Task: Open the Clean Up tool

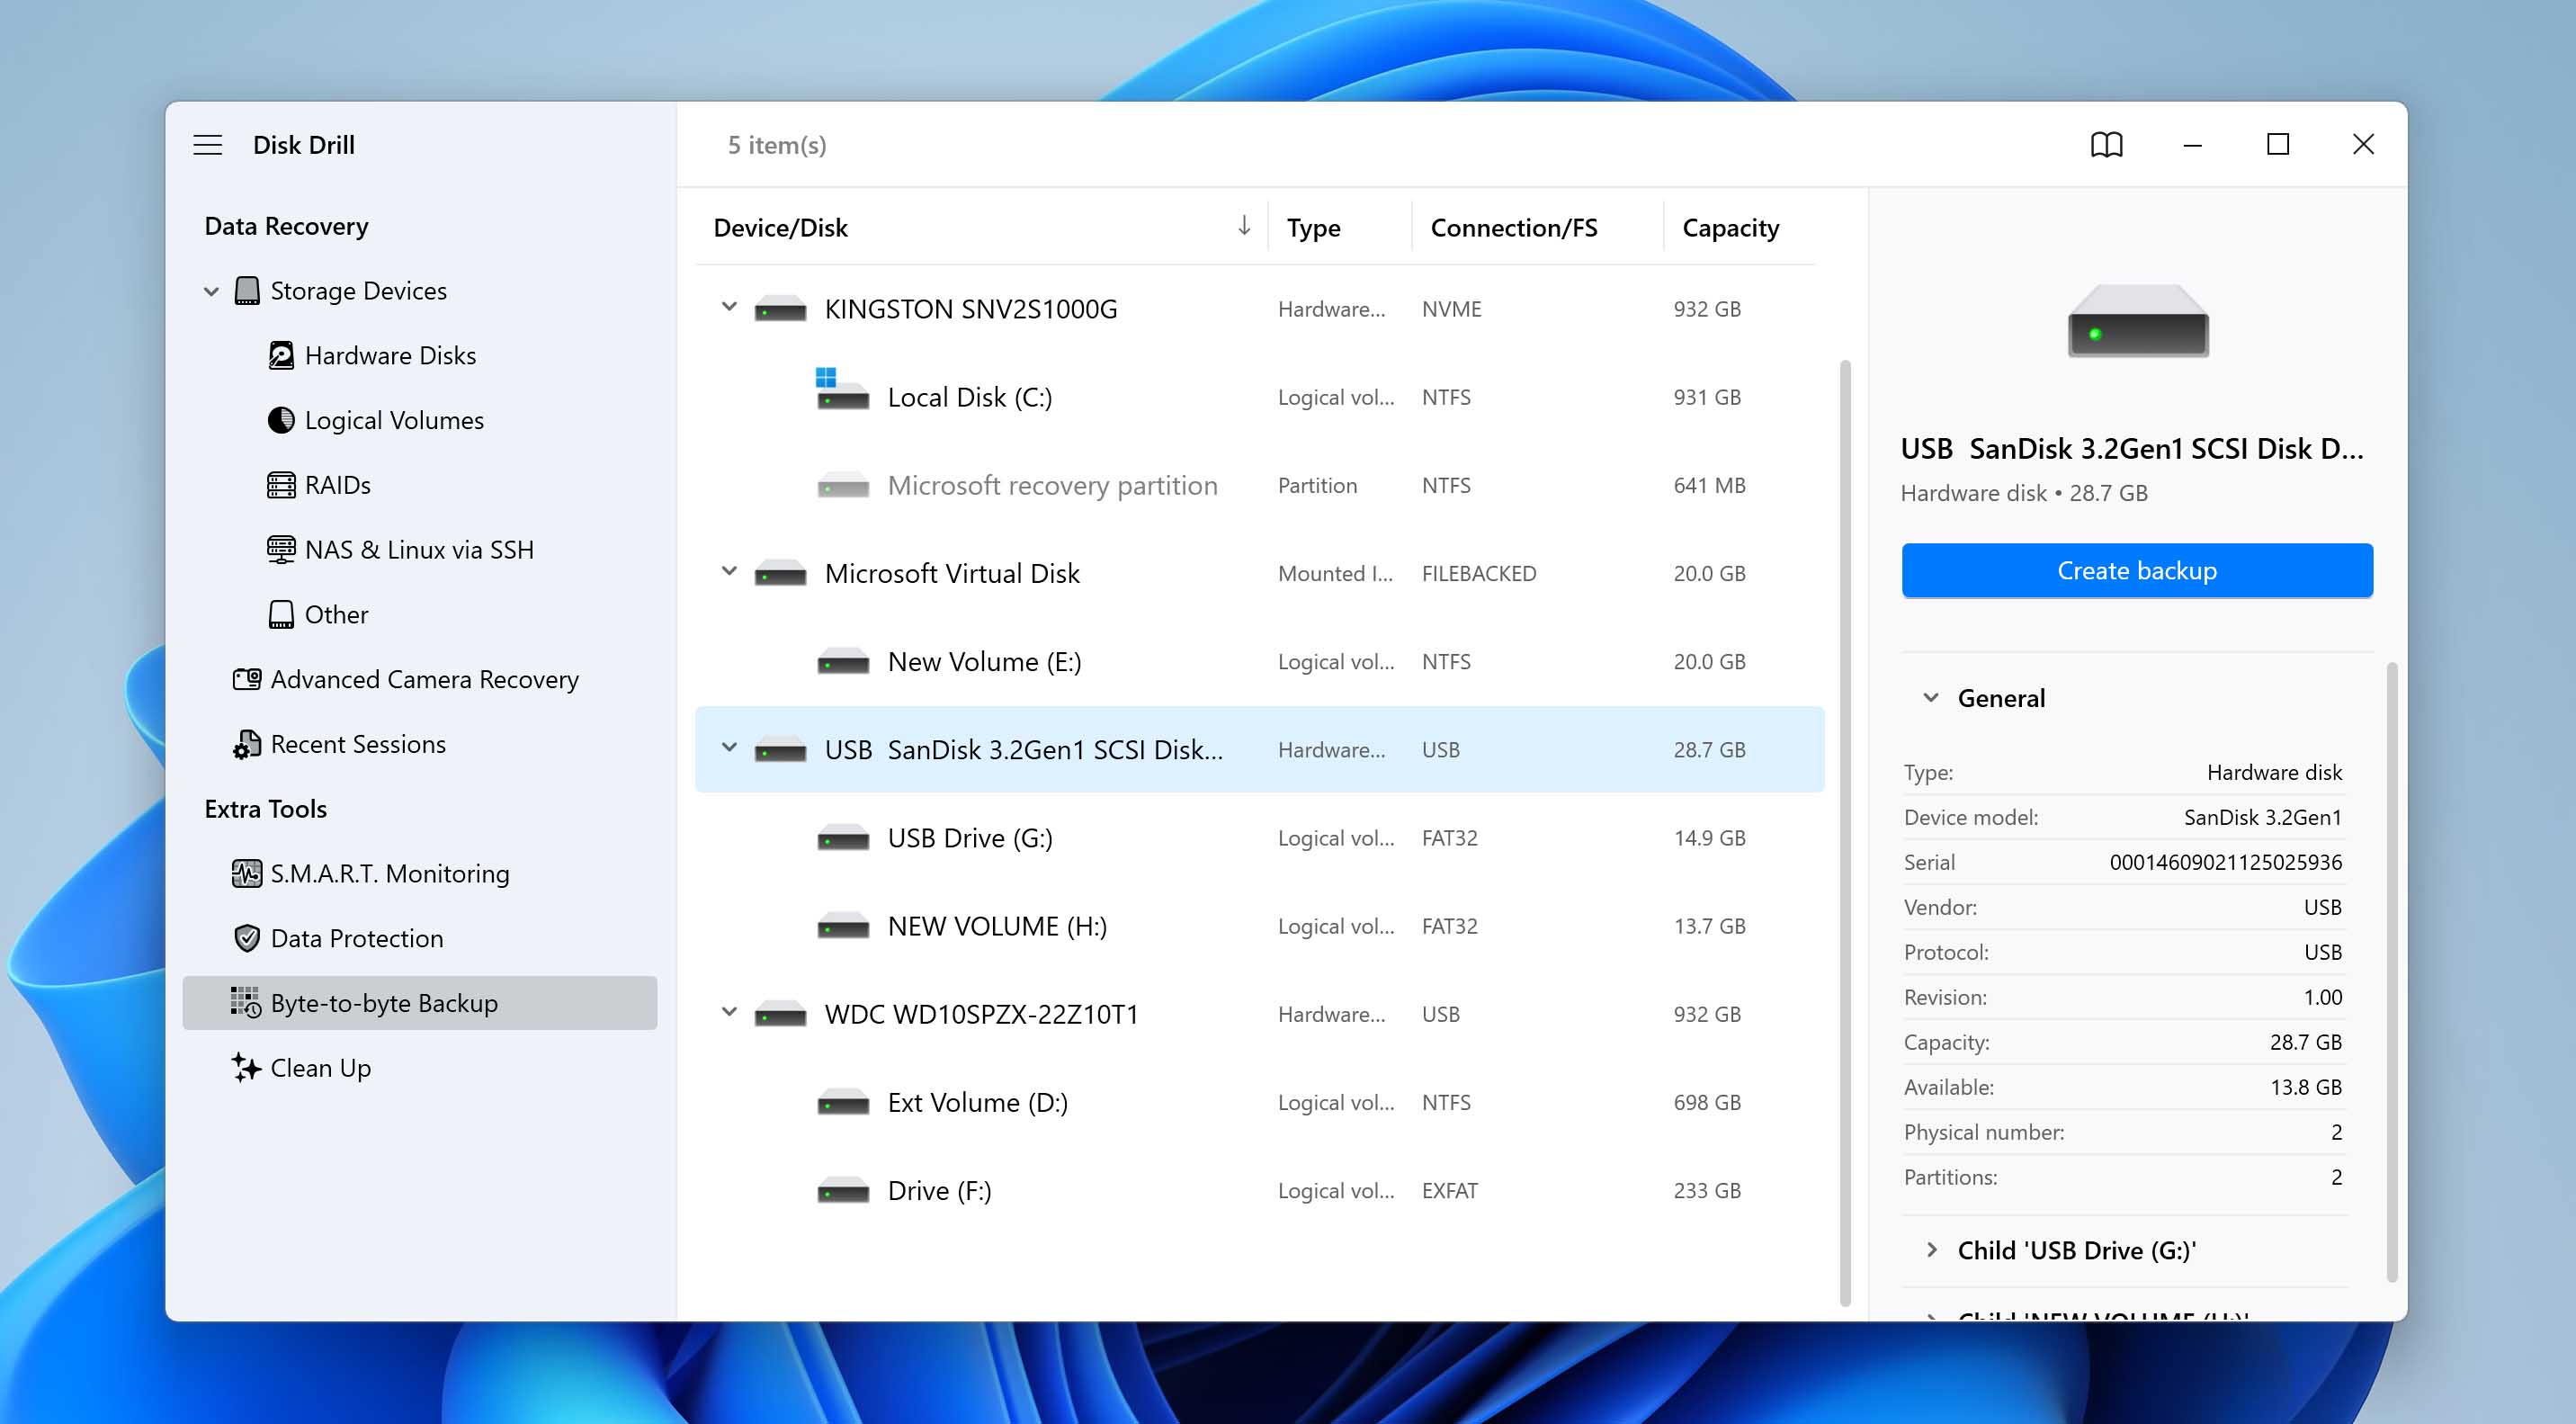Action: point(320,1067)
